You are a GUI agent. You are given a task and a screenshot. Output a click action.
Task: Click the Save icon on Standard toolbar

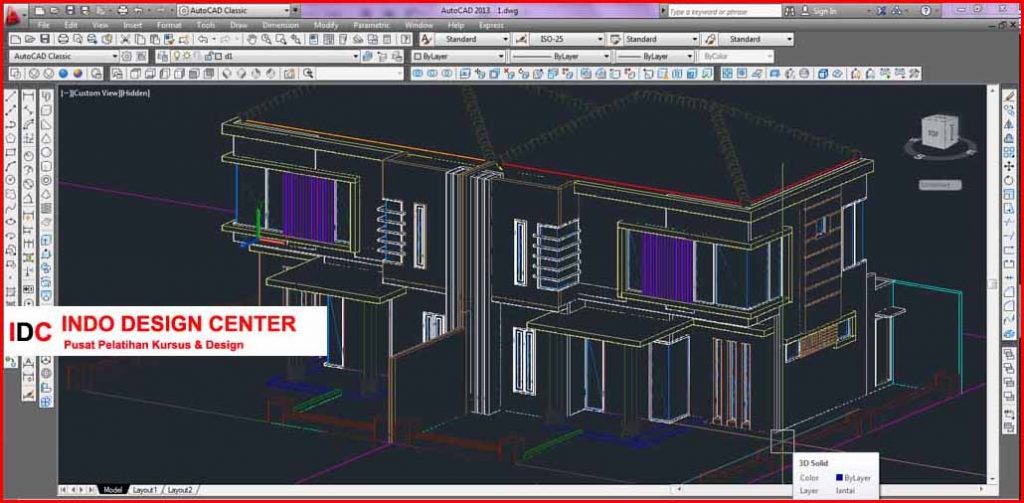[44, 39]
